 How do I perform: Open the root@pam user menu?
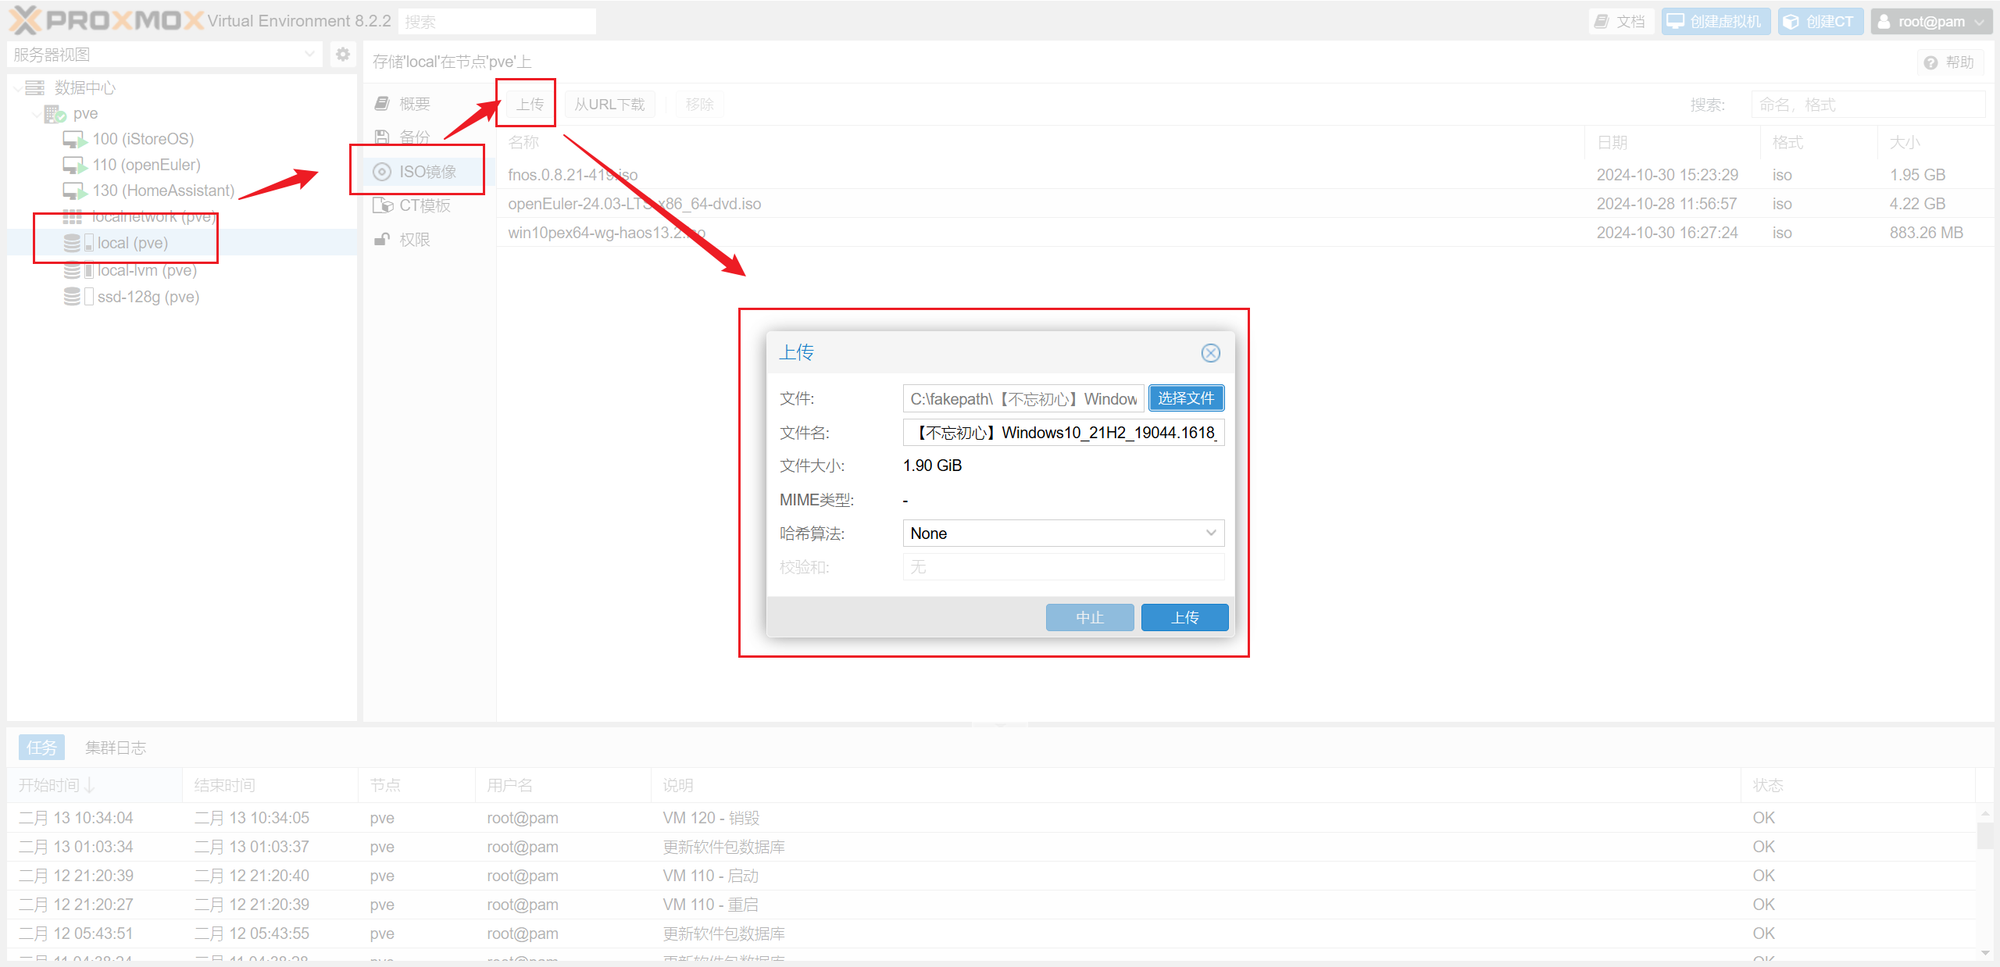(1930, 21)
